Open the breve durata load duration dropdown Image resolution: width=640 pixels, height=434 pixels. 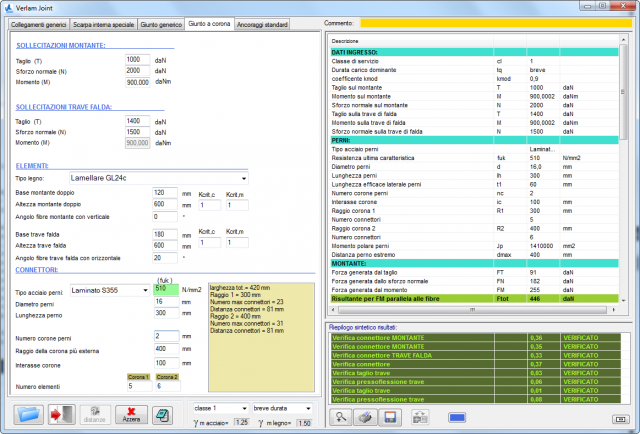pyautogui.click(x=283, y=409)
